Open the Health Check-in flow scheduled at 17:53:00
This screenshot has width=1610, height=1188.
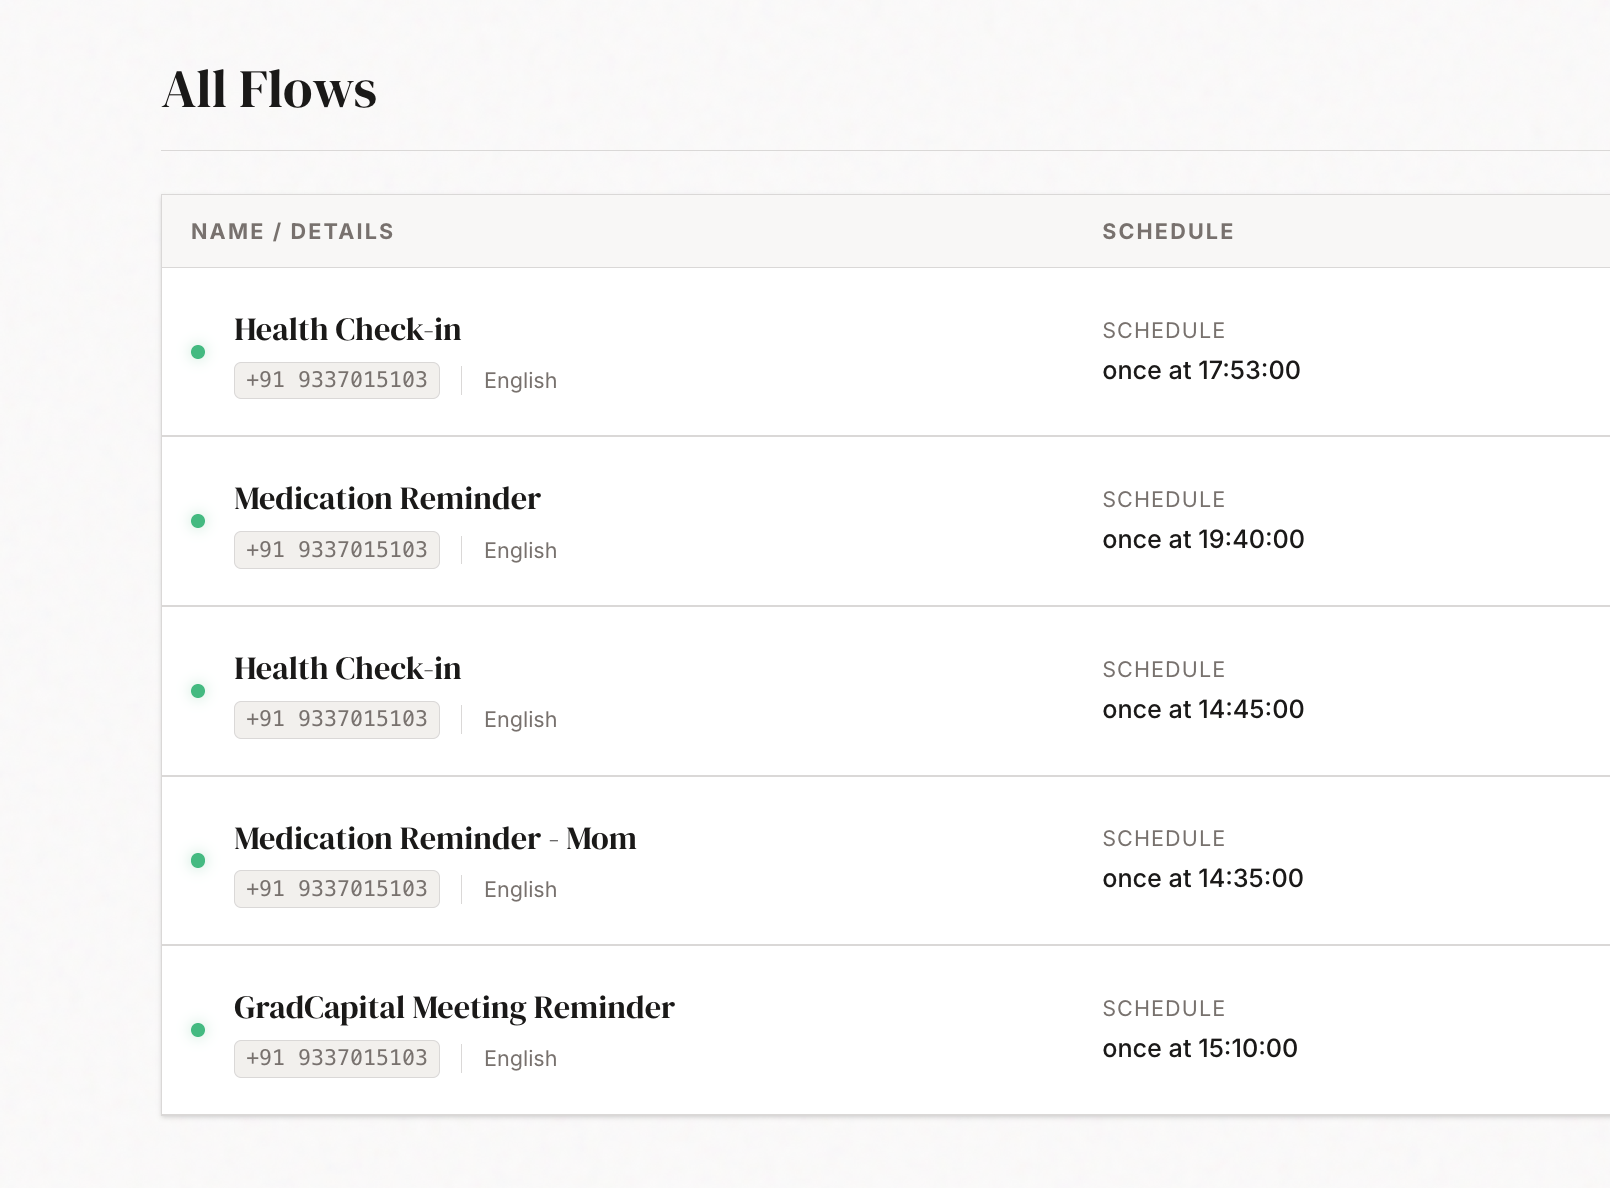point(347,330)
